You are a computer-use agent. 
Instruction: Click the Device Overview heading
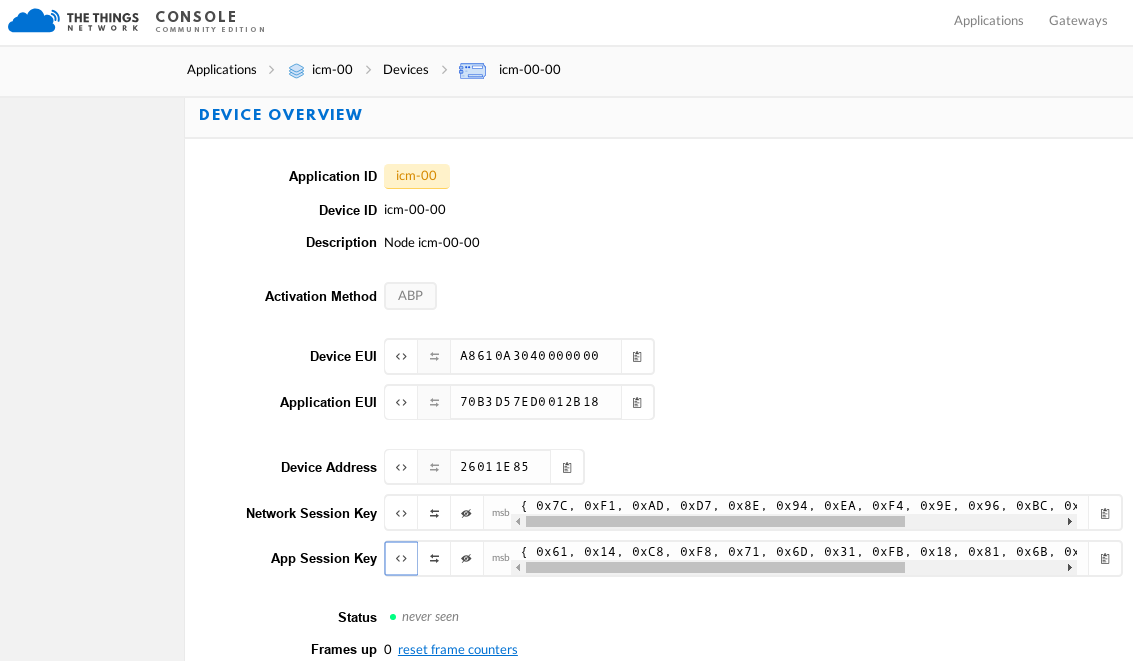(280, 115)
